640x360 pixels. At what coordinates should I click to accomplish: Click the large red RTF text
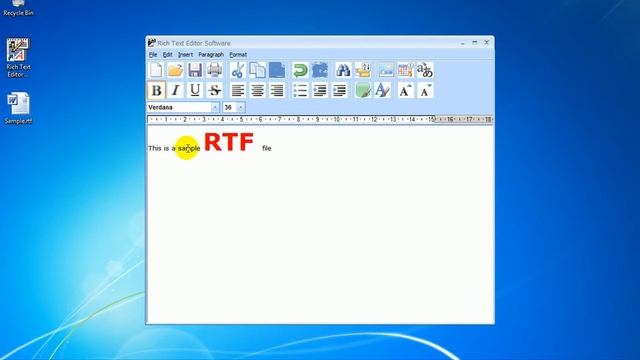pos(229,142)
